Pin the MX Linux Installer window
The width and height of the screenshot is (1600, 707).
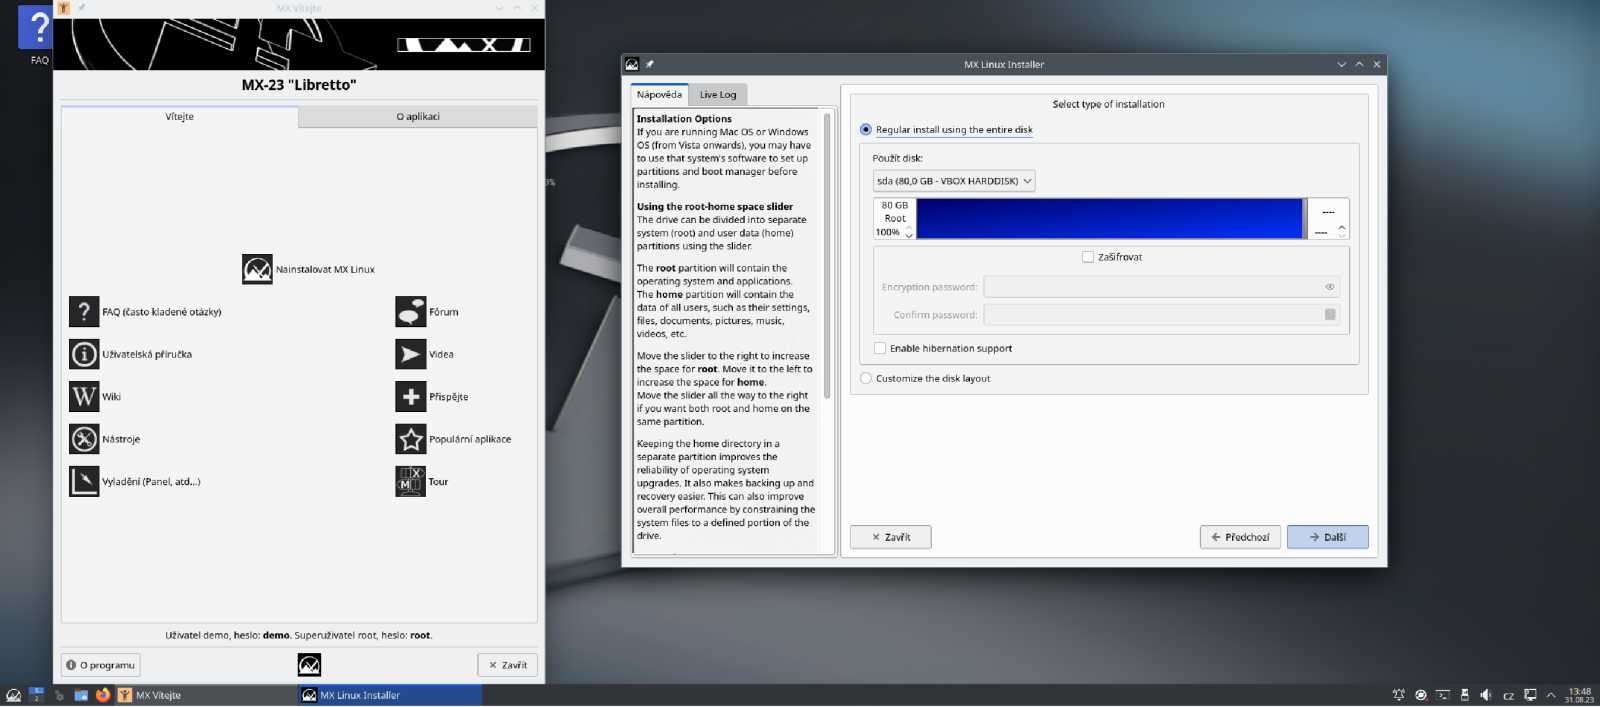[x=650, y=64]
